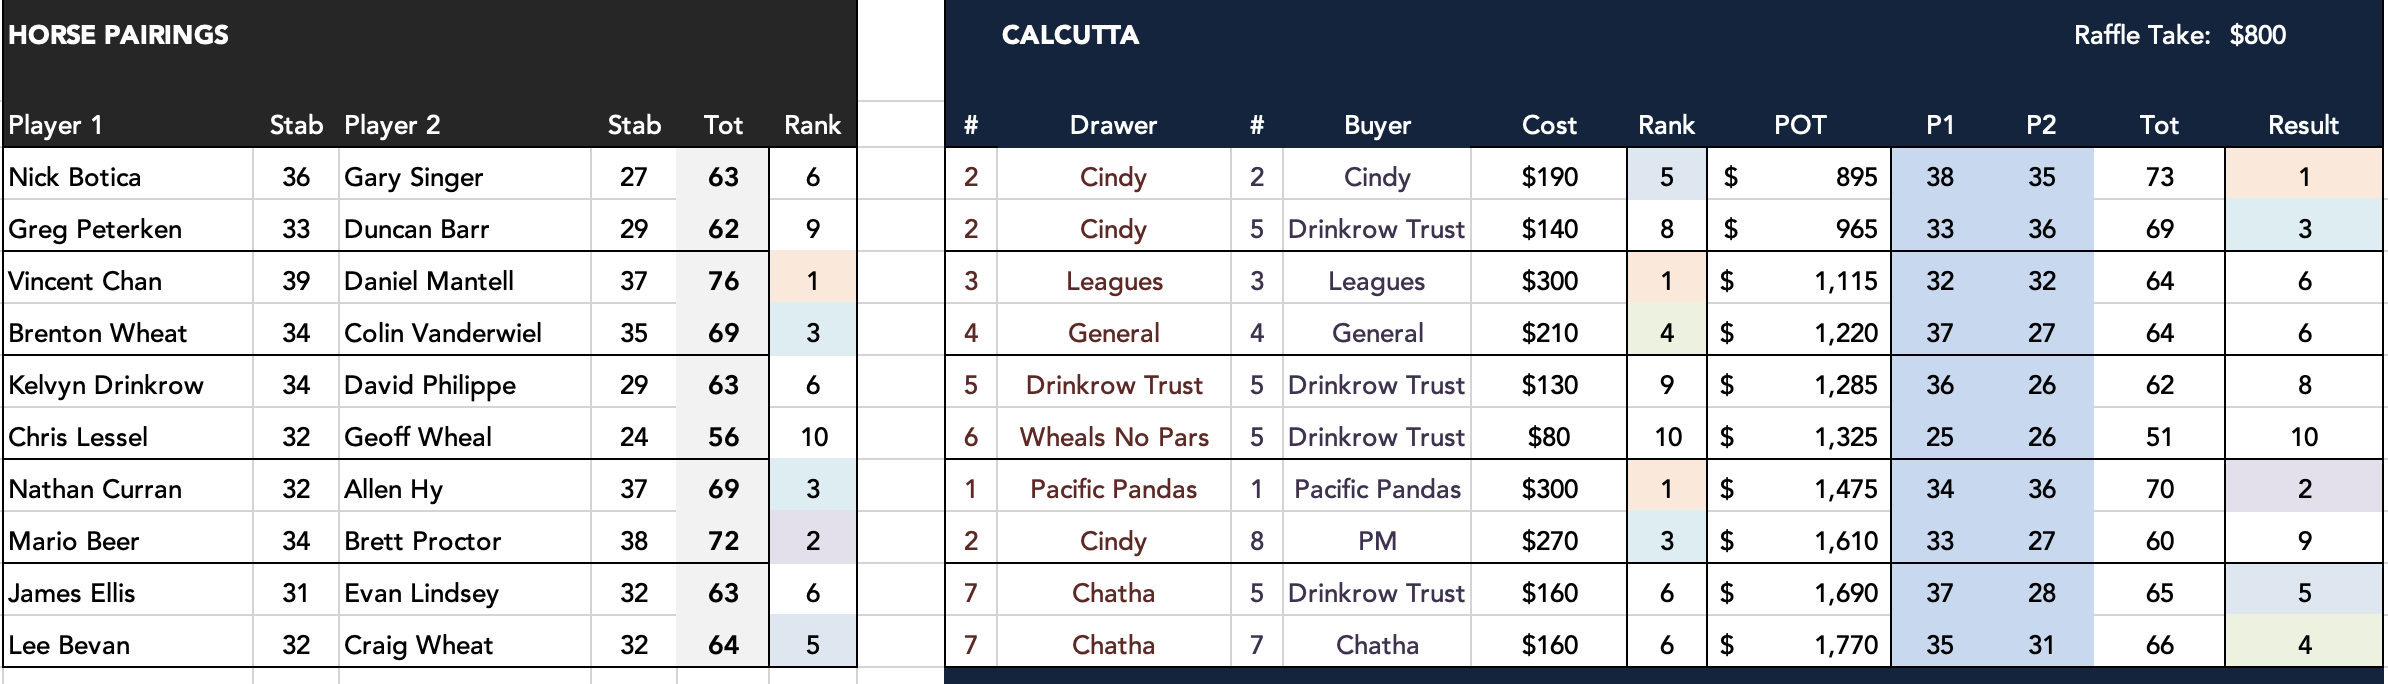Viewport: 2388px width, 684px height.
Task: Click the PM buyer cell
Action: pyautogui.click(x=1377, y=541)
